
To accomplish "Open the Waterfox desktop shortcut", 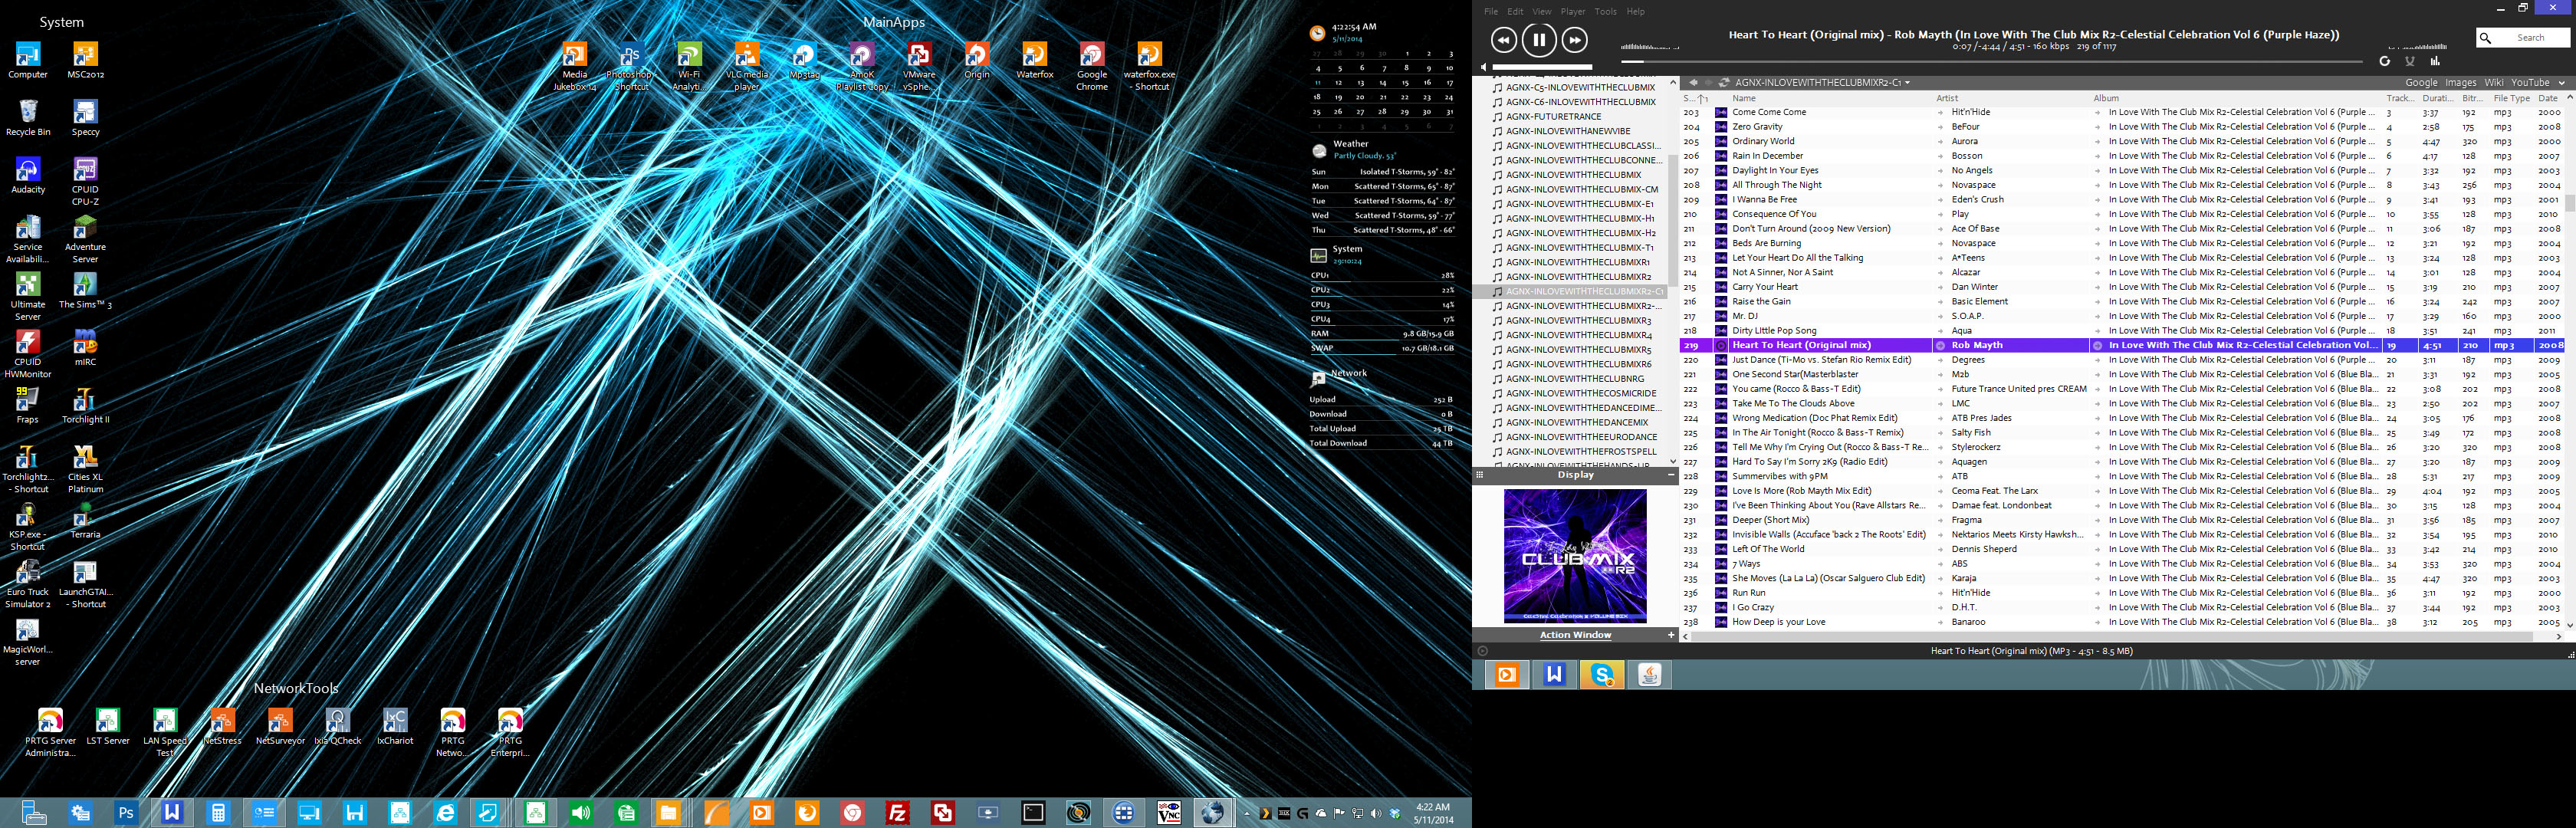I will [1034, 61].
